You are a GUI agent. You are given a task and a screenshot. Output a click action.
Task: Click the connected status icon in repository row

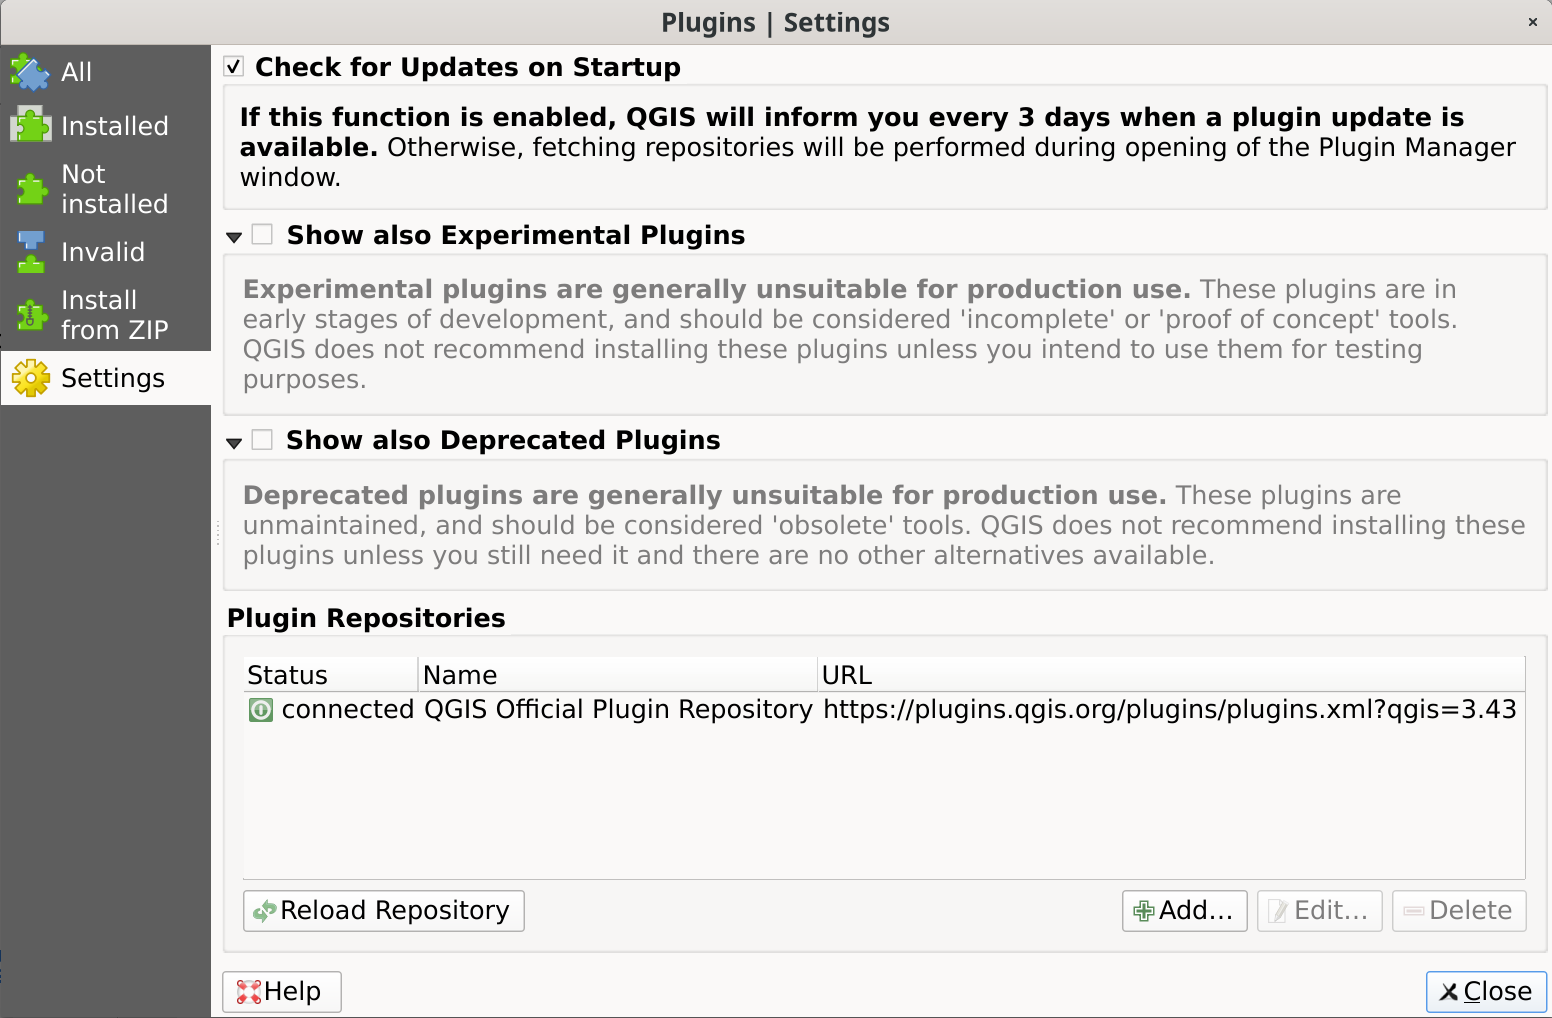(261, 709)
